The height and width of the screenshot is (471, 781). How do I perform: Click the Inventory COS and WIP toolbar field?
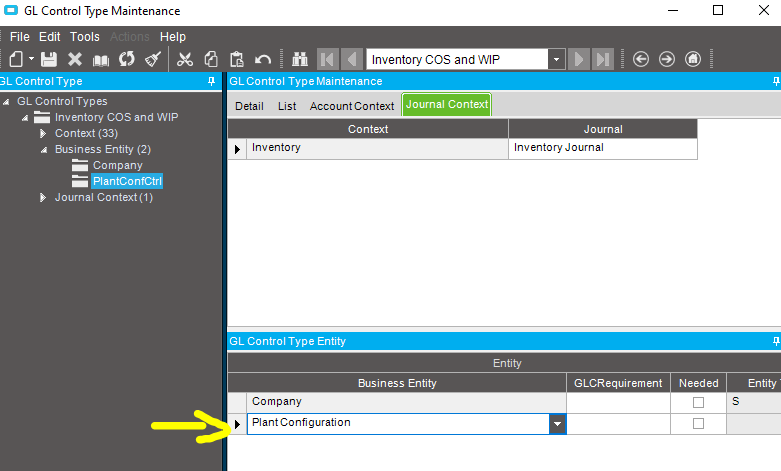[x=457, y=59]
